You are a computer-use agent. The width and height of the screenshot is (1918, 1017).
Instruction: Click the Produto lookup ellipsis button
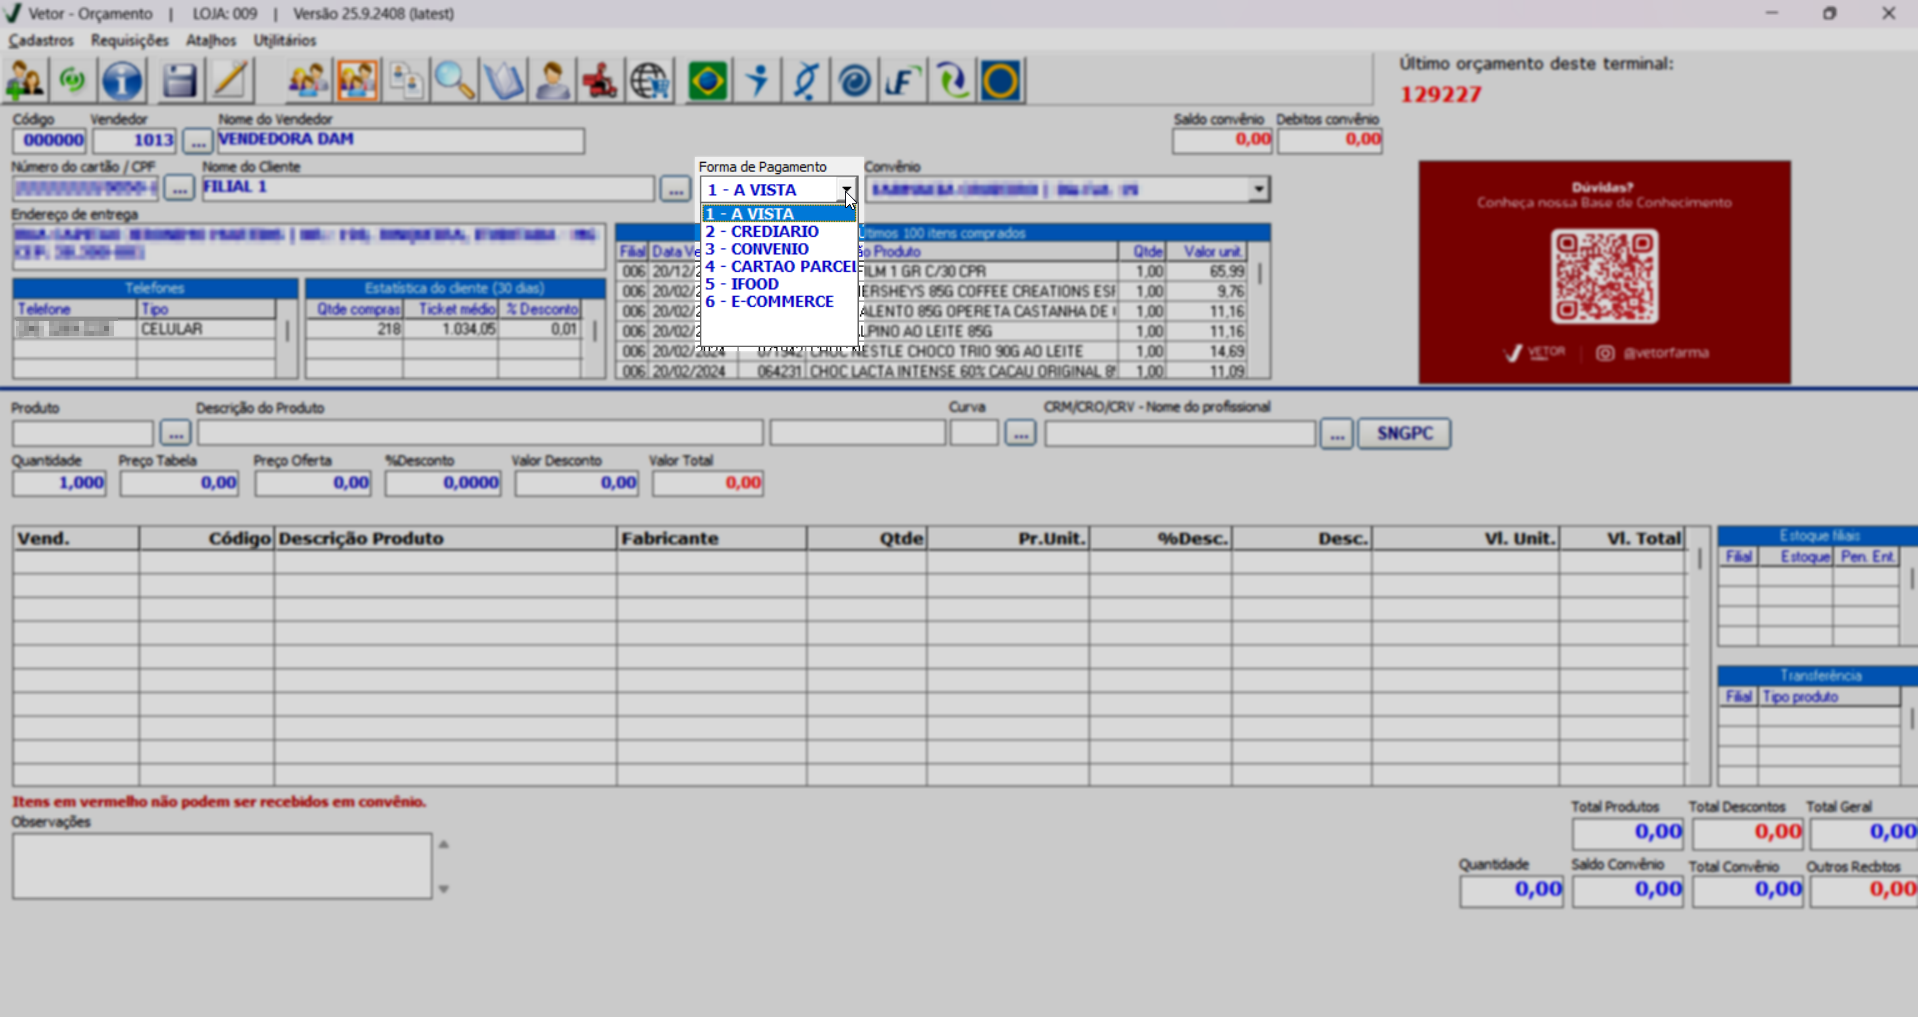pos(175,433)
